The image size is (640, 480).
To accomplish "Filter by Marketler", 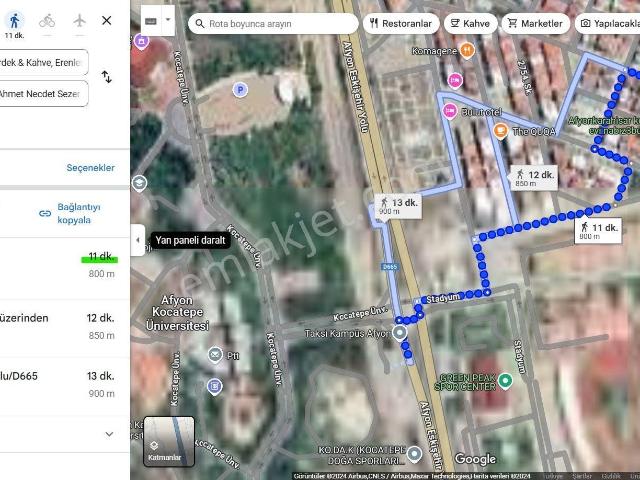I will 536,24.
